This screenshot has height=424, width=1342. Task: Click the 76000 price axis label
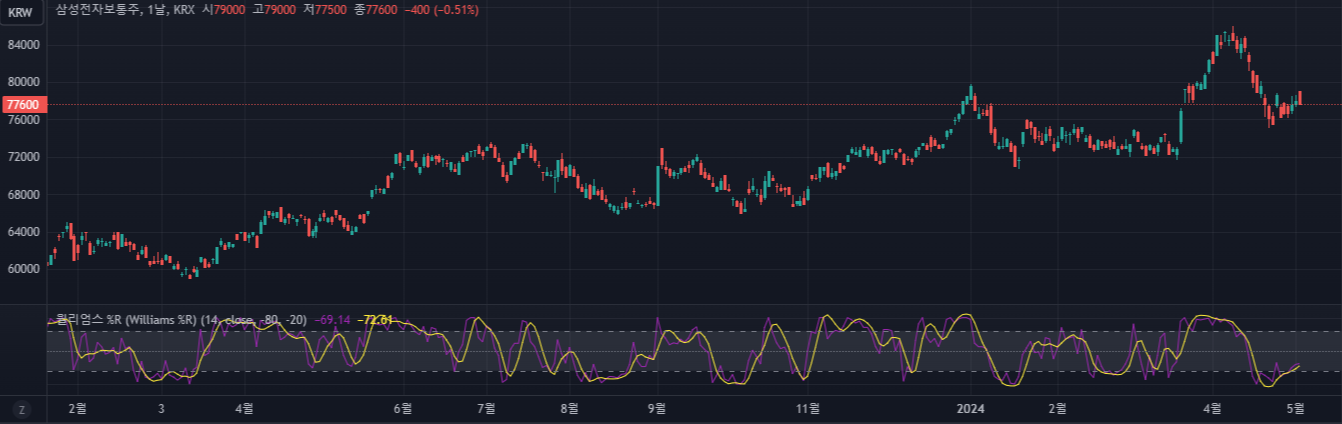click(22, 120)
